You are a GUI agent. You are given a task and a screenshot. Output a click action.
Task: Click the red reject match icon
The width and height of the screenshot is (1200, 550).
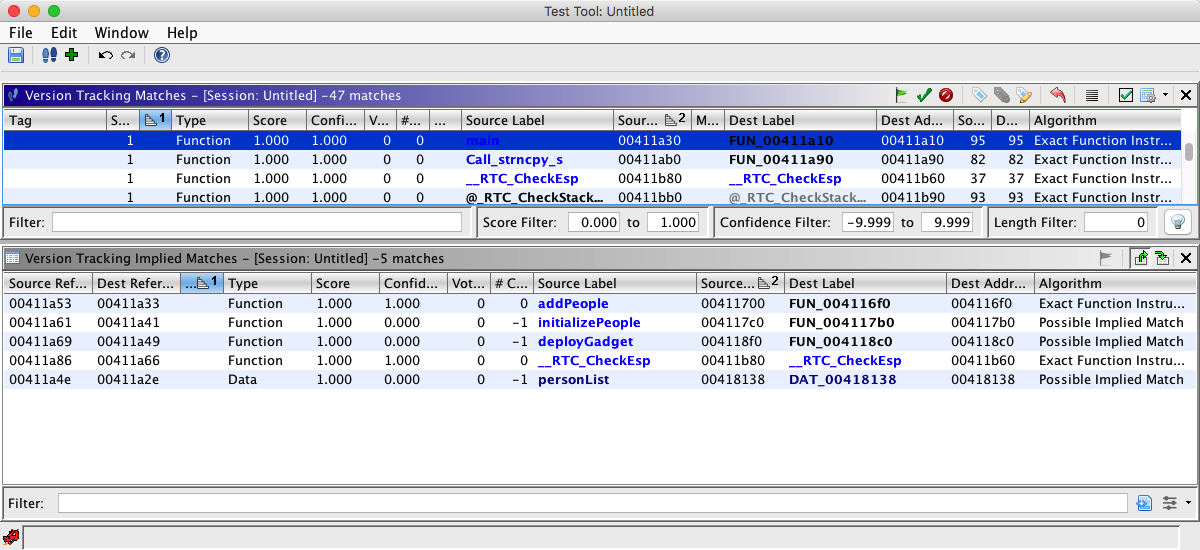945,95
